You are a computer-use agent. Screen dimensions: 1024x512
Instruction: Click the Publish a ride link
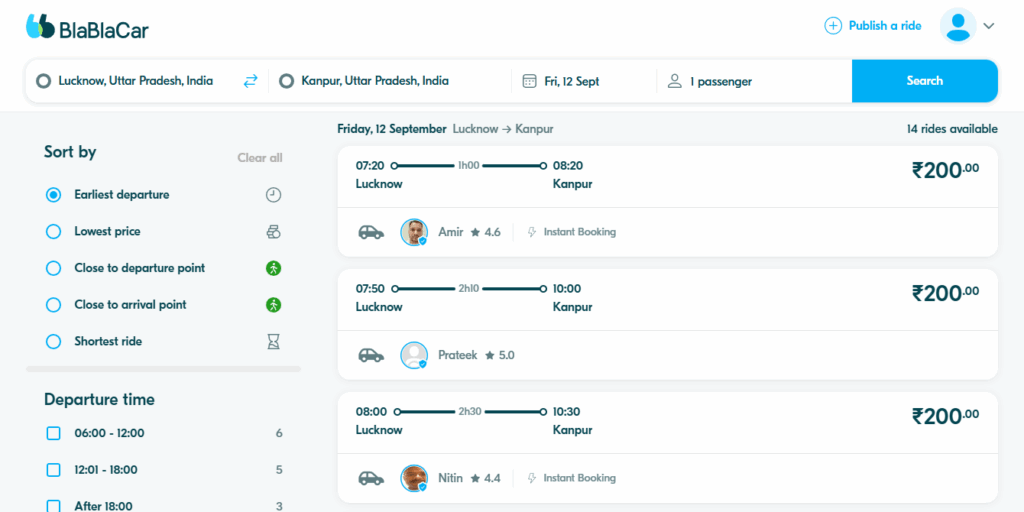coord(873,26)
